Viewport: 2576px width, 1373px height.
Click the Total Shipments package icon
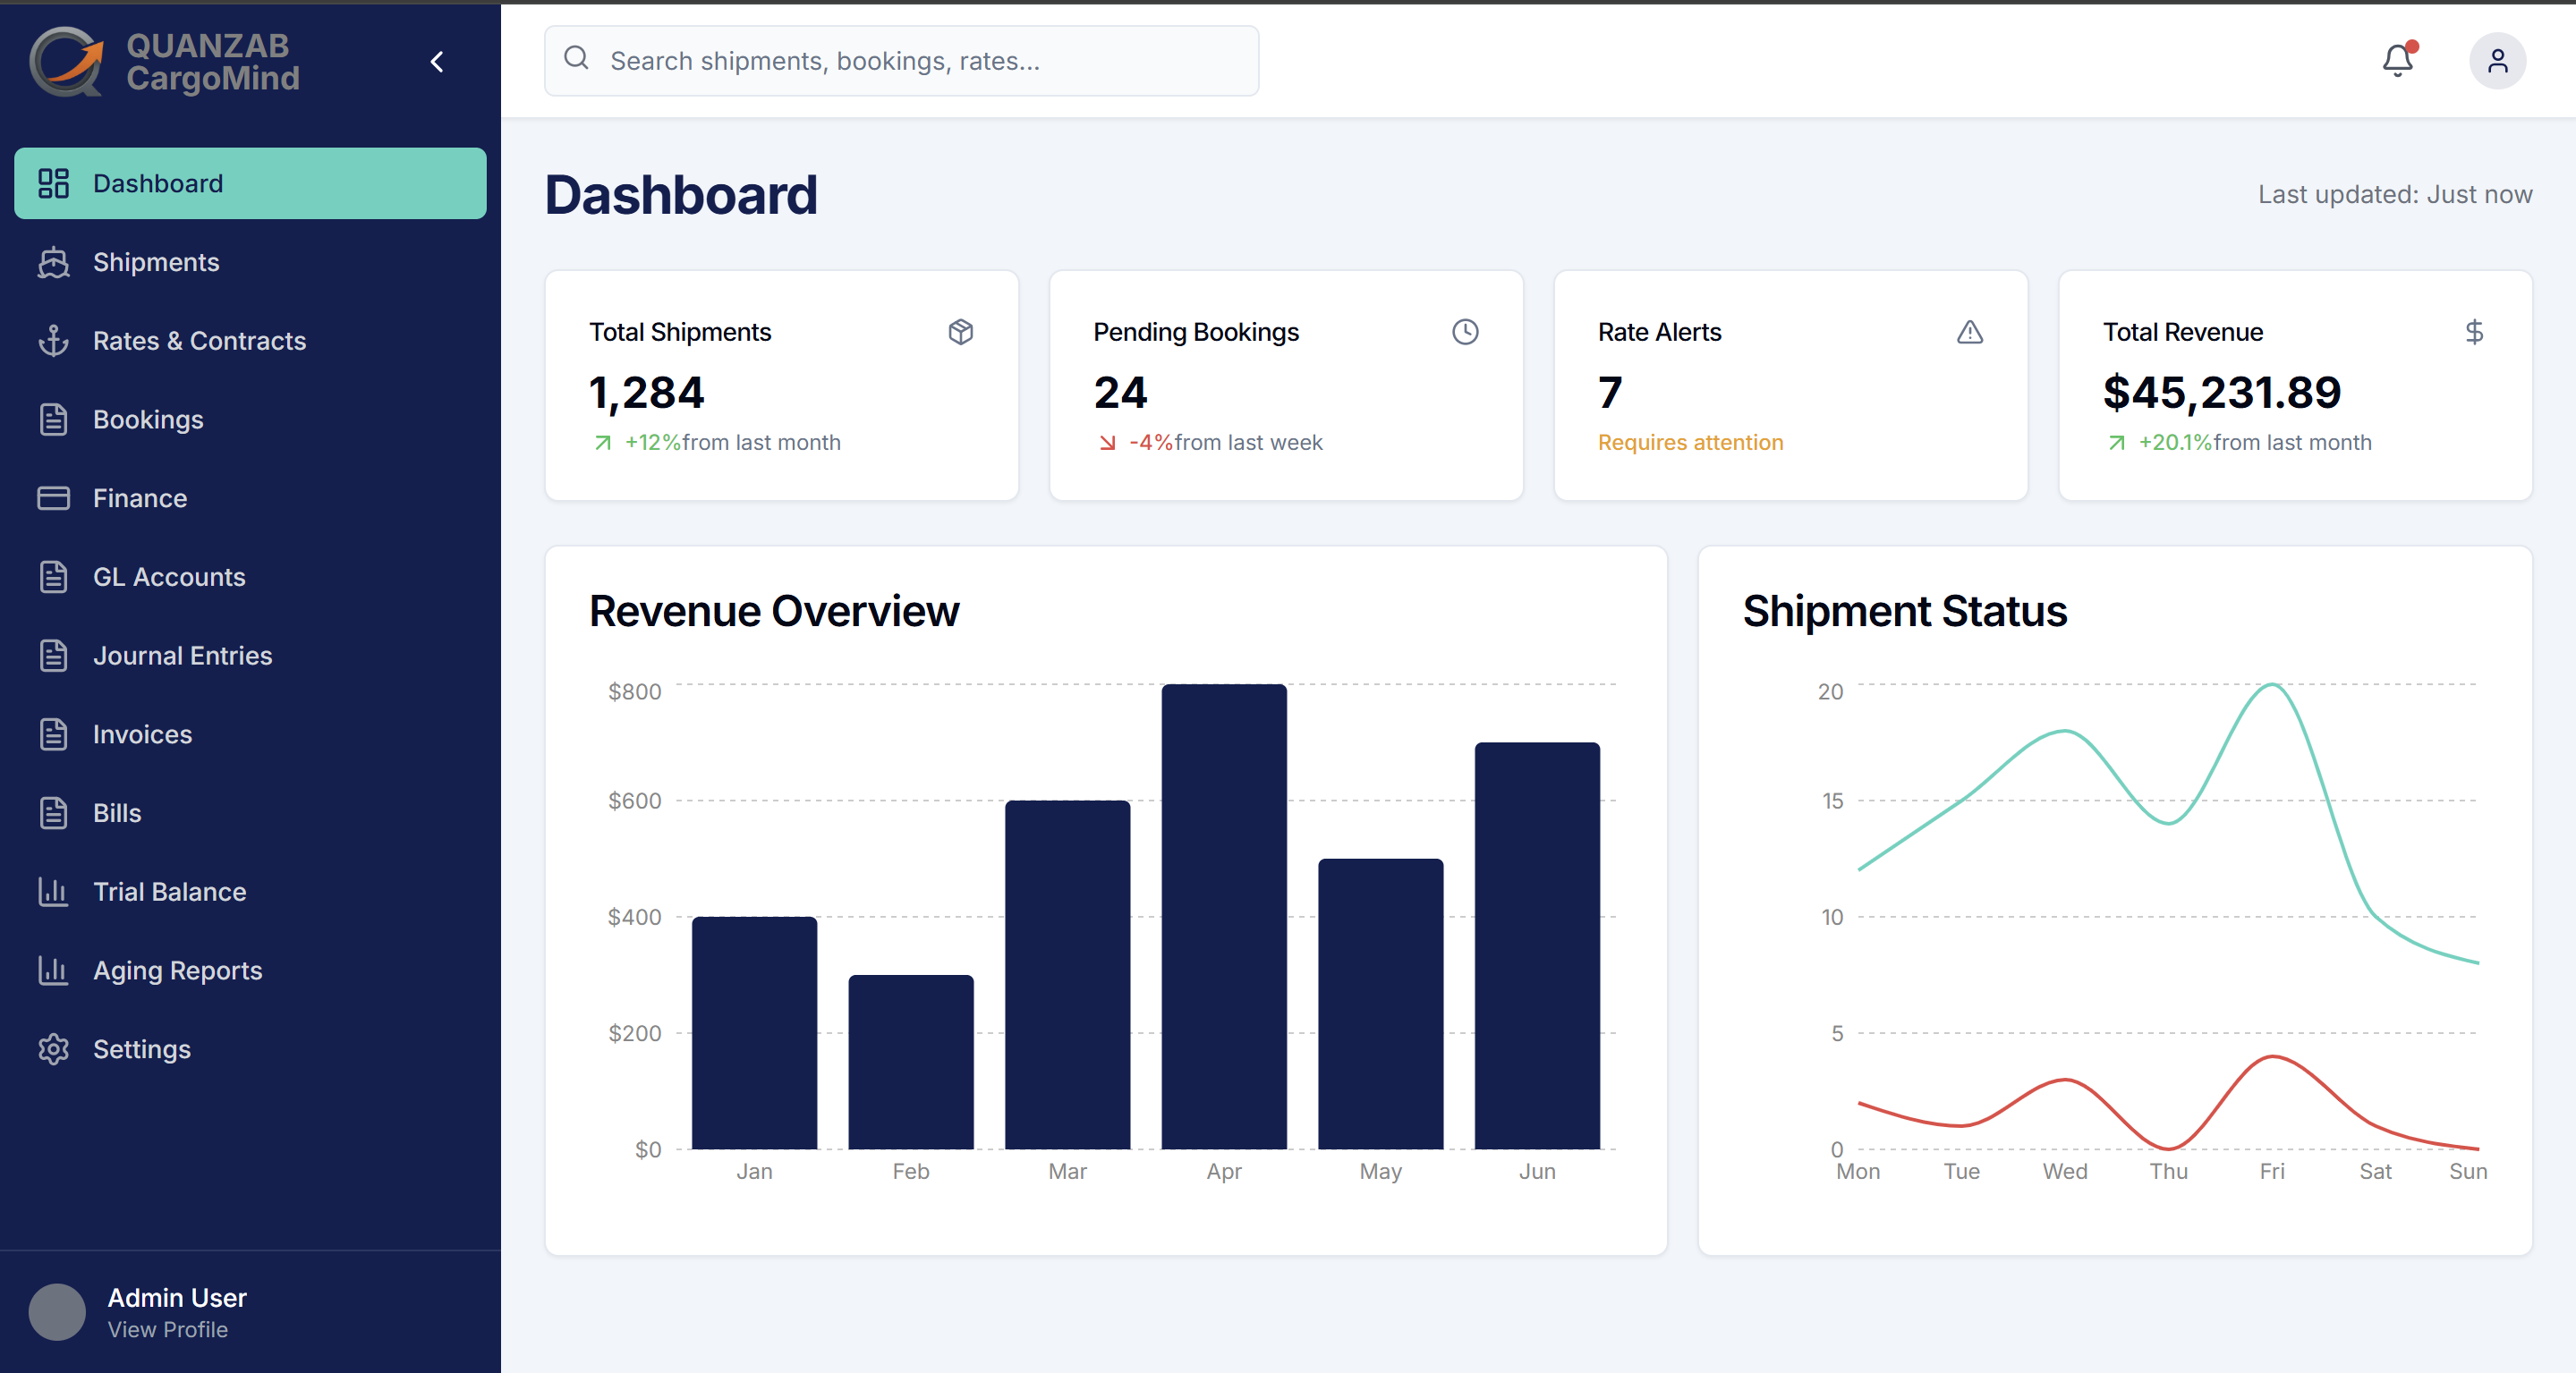960,332
